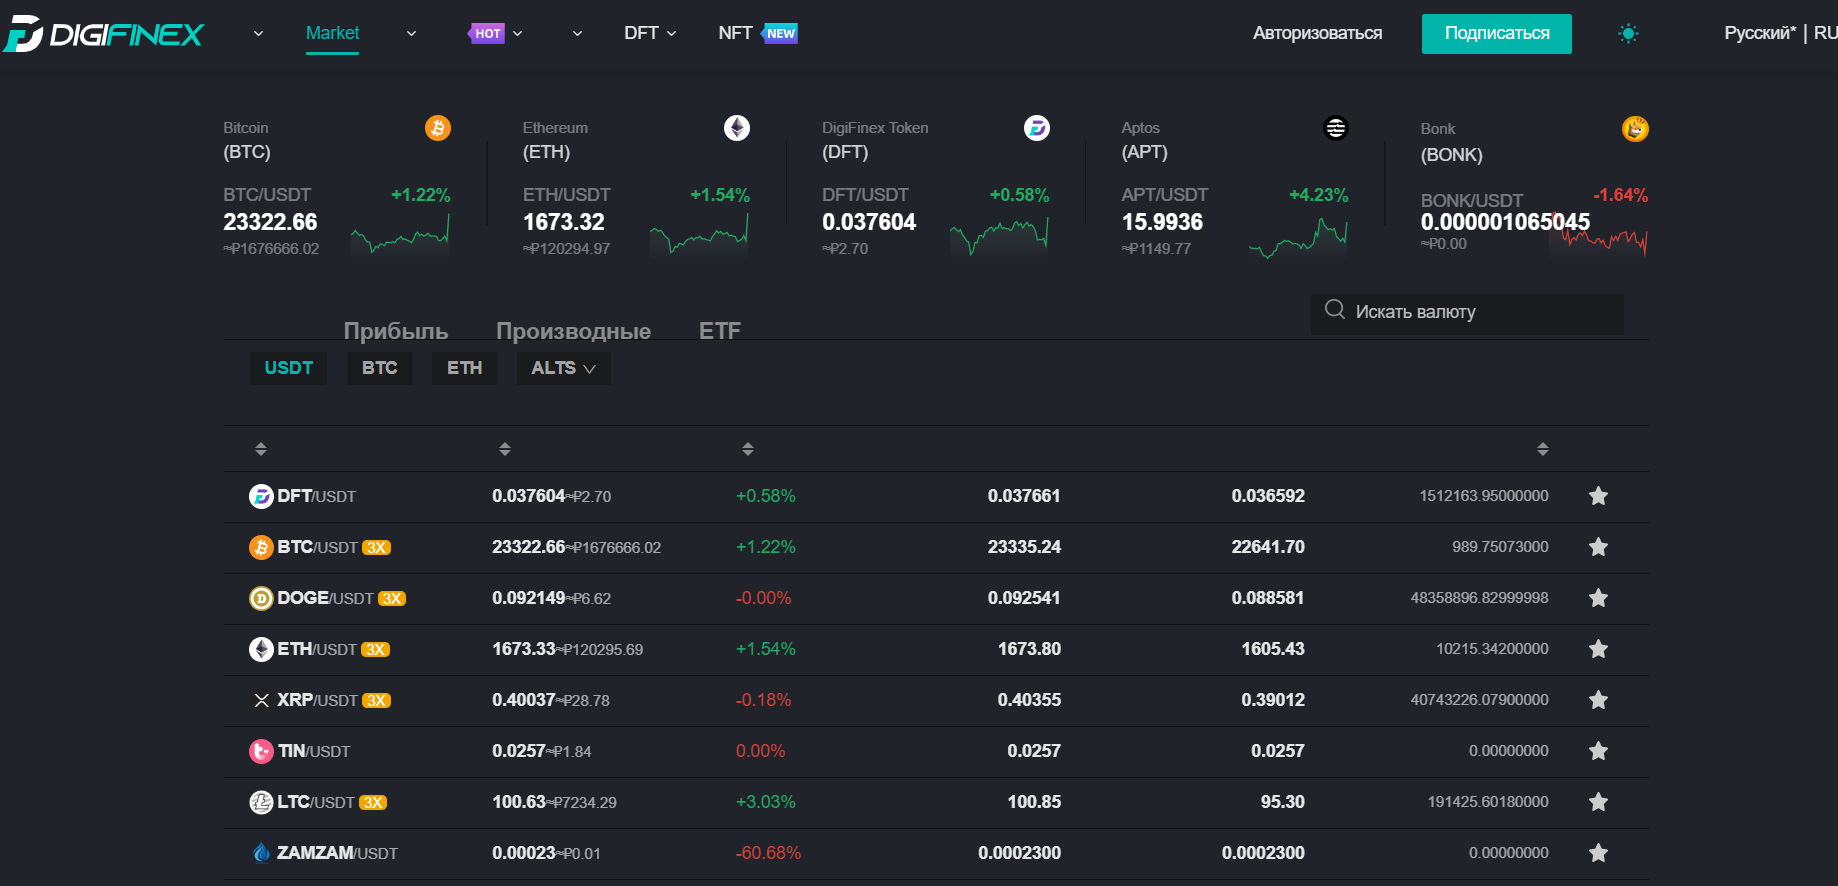Open the DigiFinex Token icon in ticker card

coord(1037,128)
